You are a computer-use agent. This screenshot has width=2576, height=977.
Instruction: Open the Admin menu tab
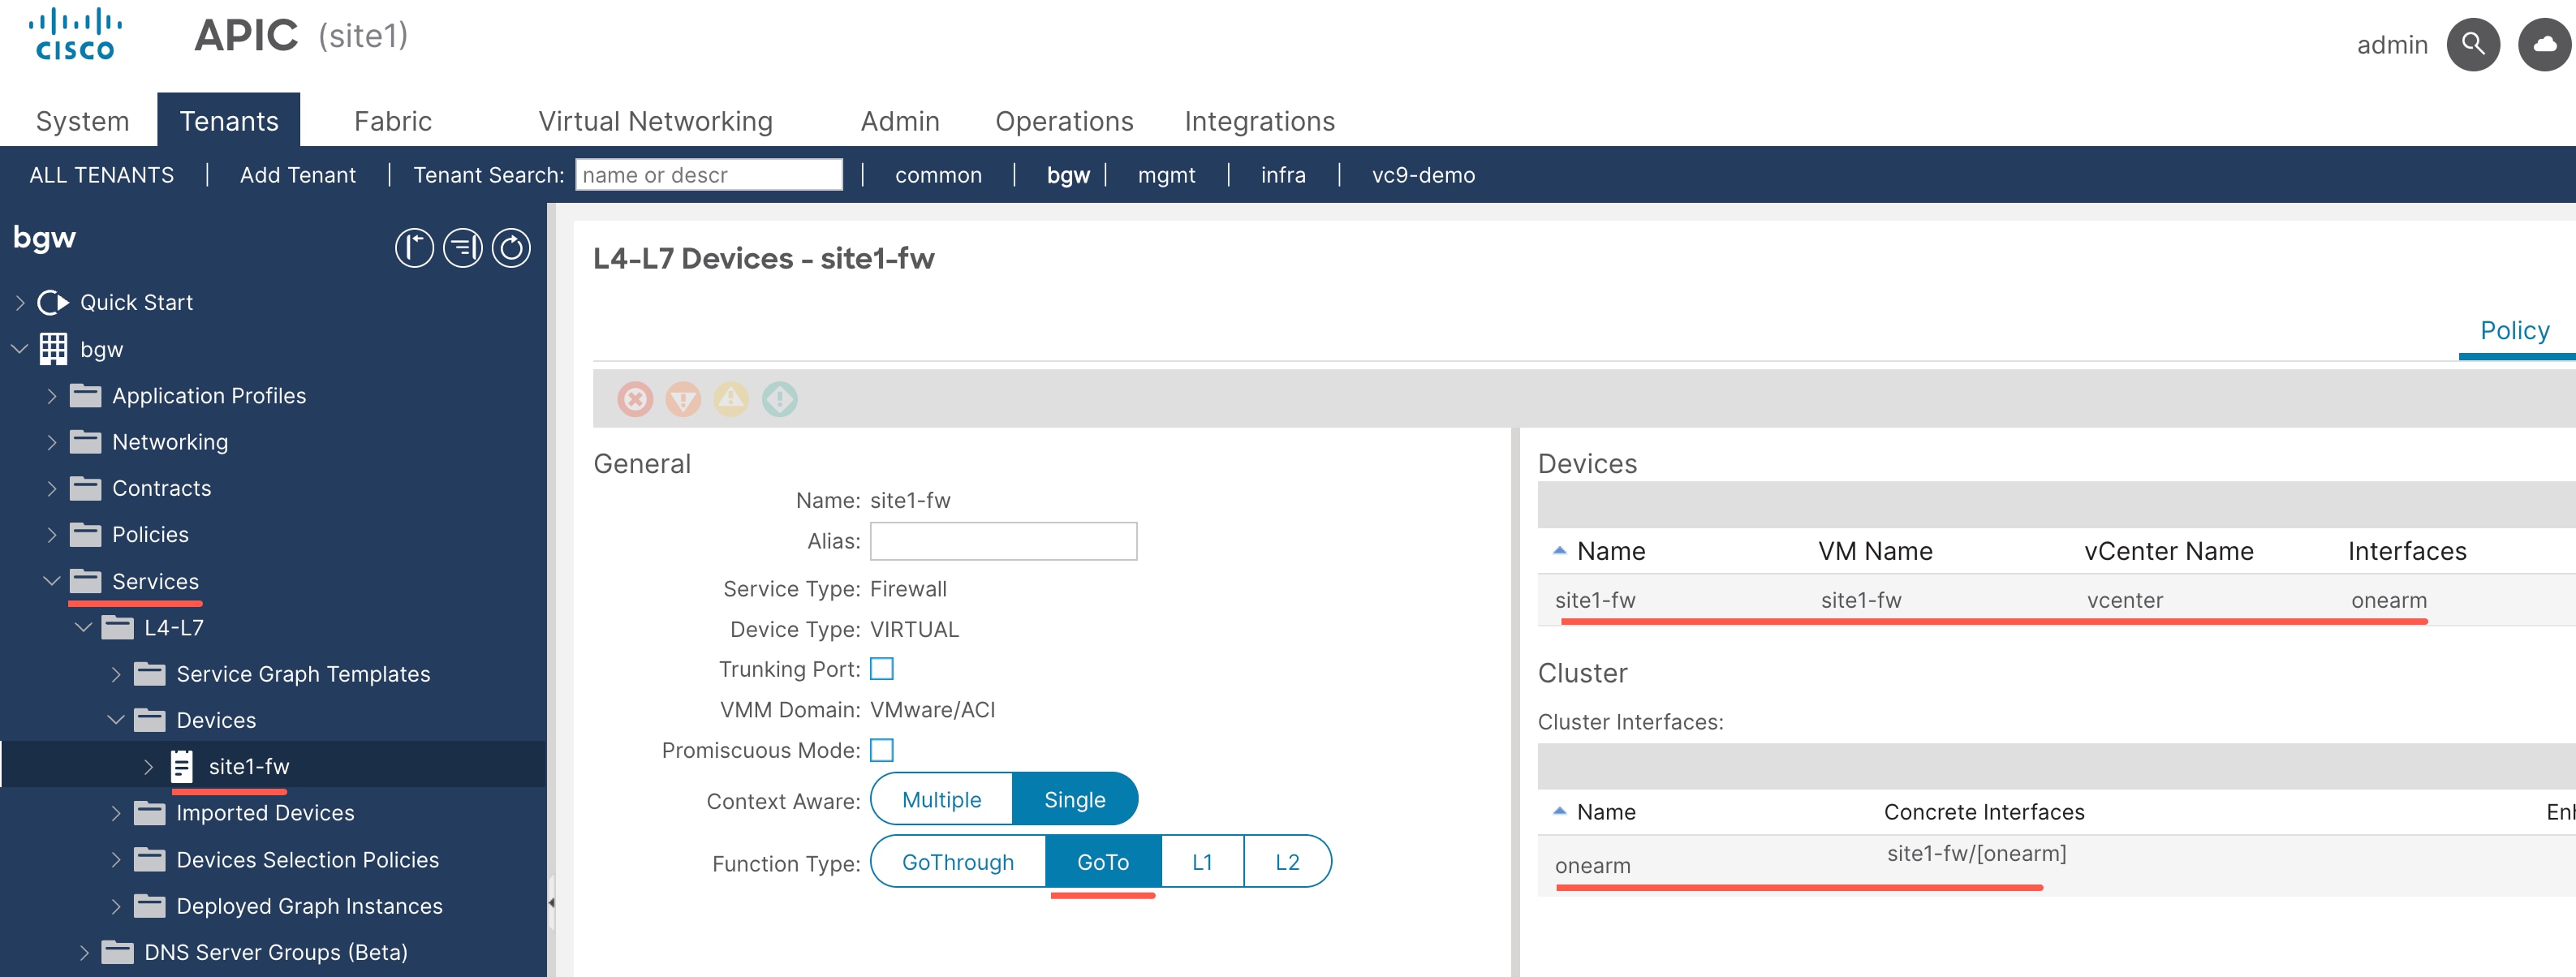(x=900, y=121)
